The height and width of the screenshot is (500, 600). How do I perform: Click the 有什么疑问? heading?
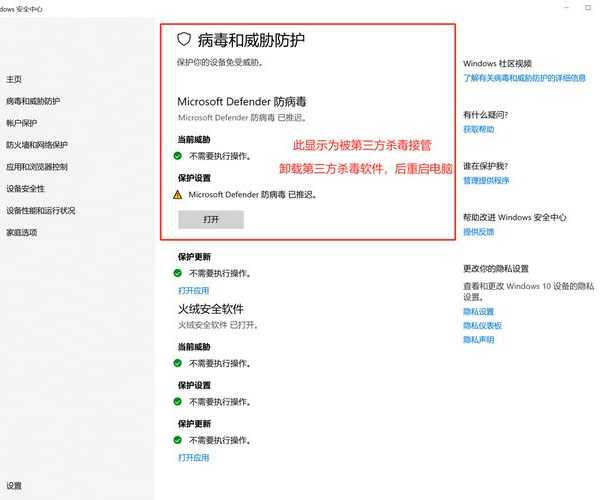(486, 115)
